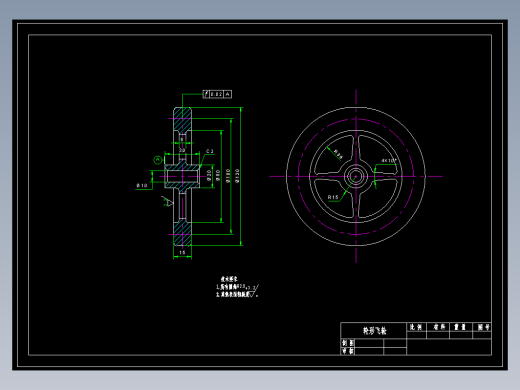
Task: Select the 0.02 A runout tolerance frame
Action: click(x=217, y=94)
